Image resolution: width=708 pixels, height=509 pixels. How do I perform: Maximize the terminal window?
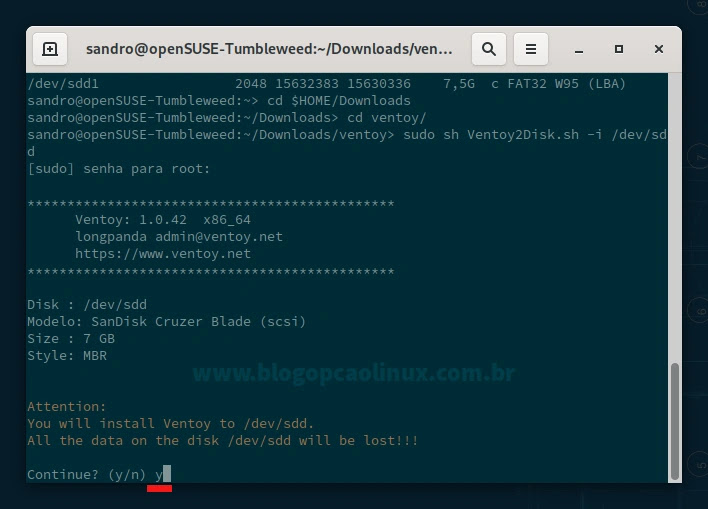tap(619, 49)
